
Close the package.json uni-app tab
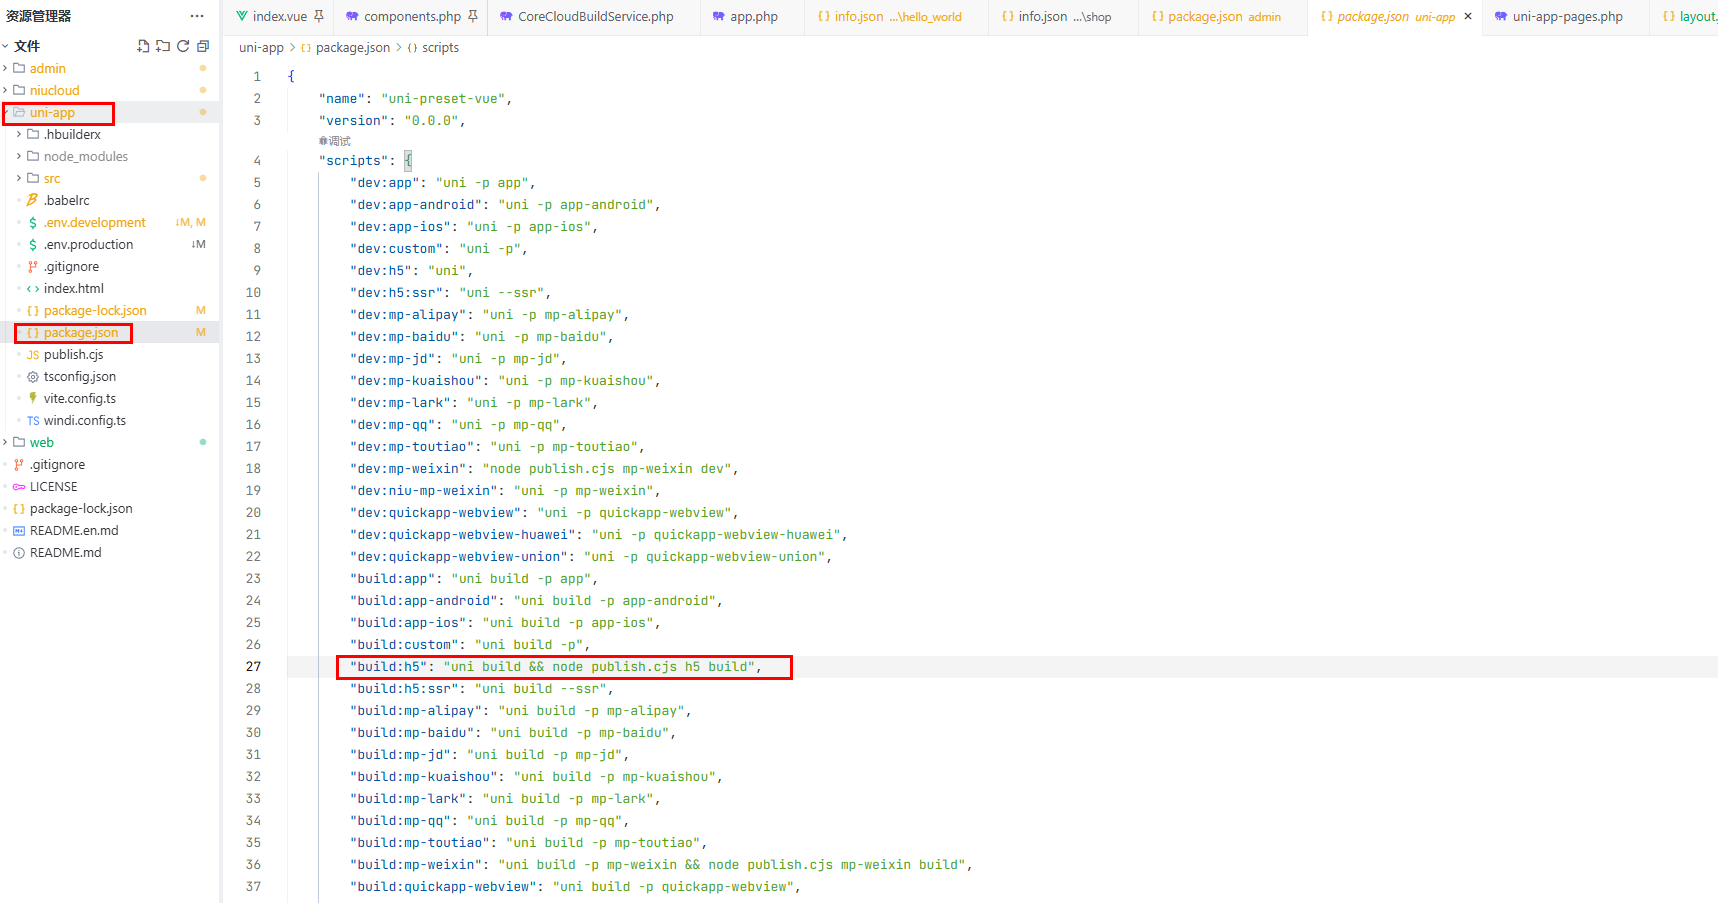pyautogui.click(x=1468, y=16)
